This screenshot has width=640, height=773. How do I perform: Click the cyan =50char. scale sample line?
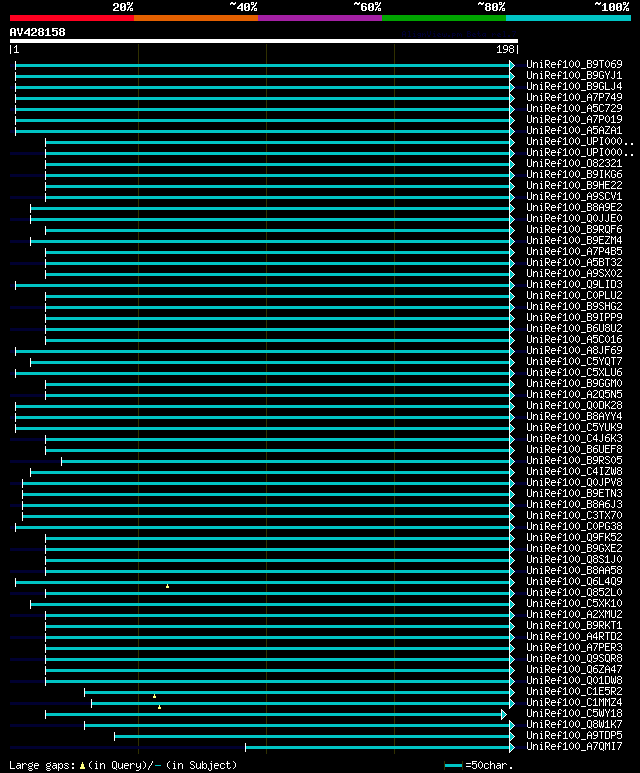453,766
